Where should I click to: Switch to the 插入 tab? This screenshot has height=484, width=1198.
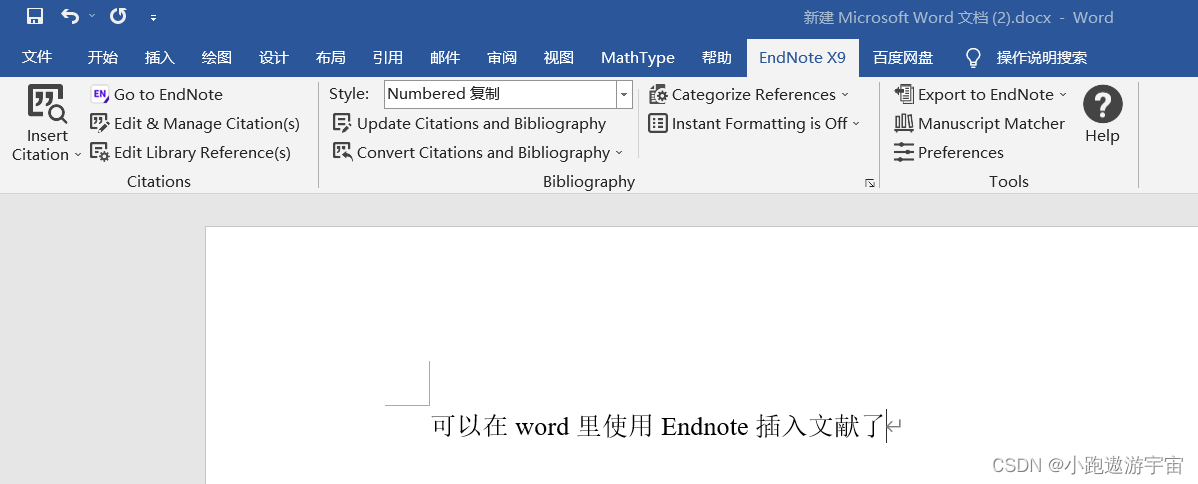pyautogui.click(x=160, y=57)
